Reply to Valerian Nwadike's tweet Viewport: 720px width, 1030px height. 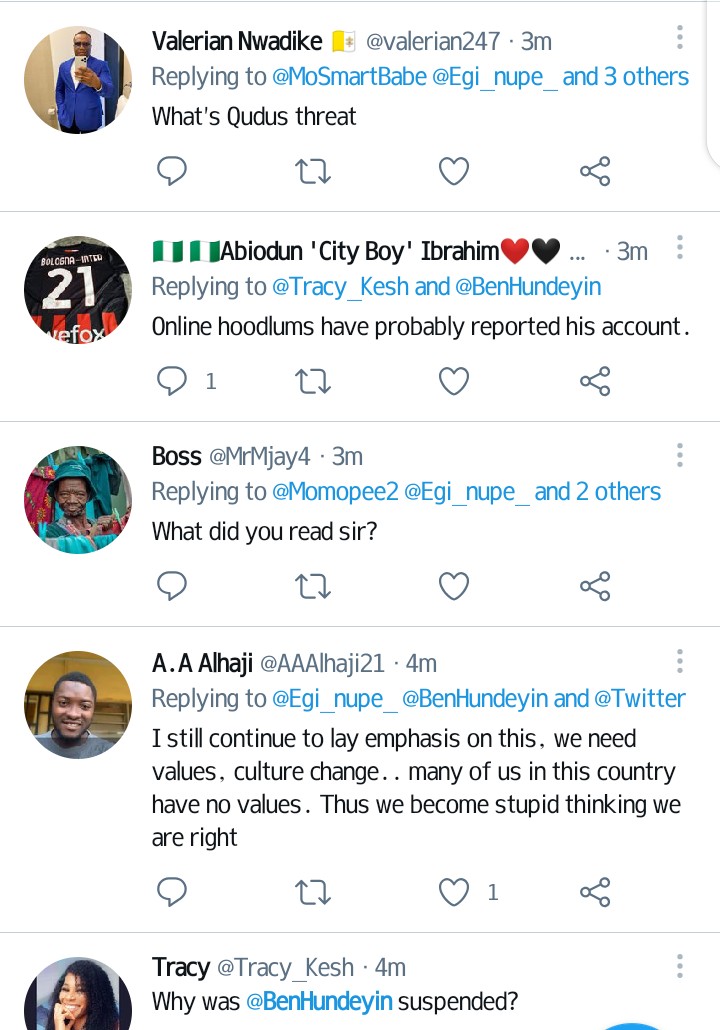pos(172,172)
